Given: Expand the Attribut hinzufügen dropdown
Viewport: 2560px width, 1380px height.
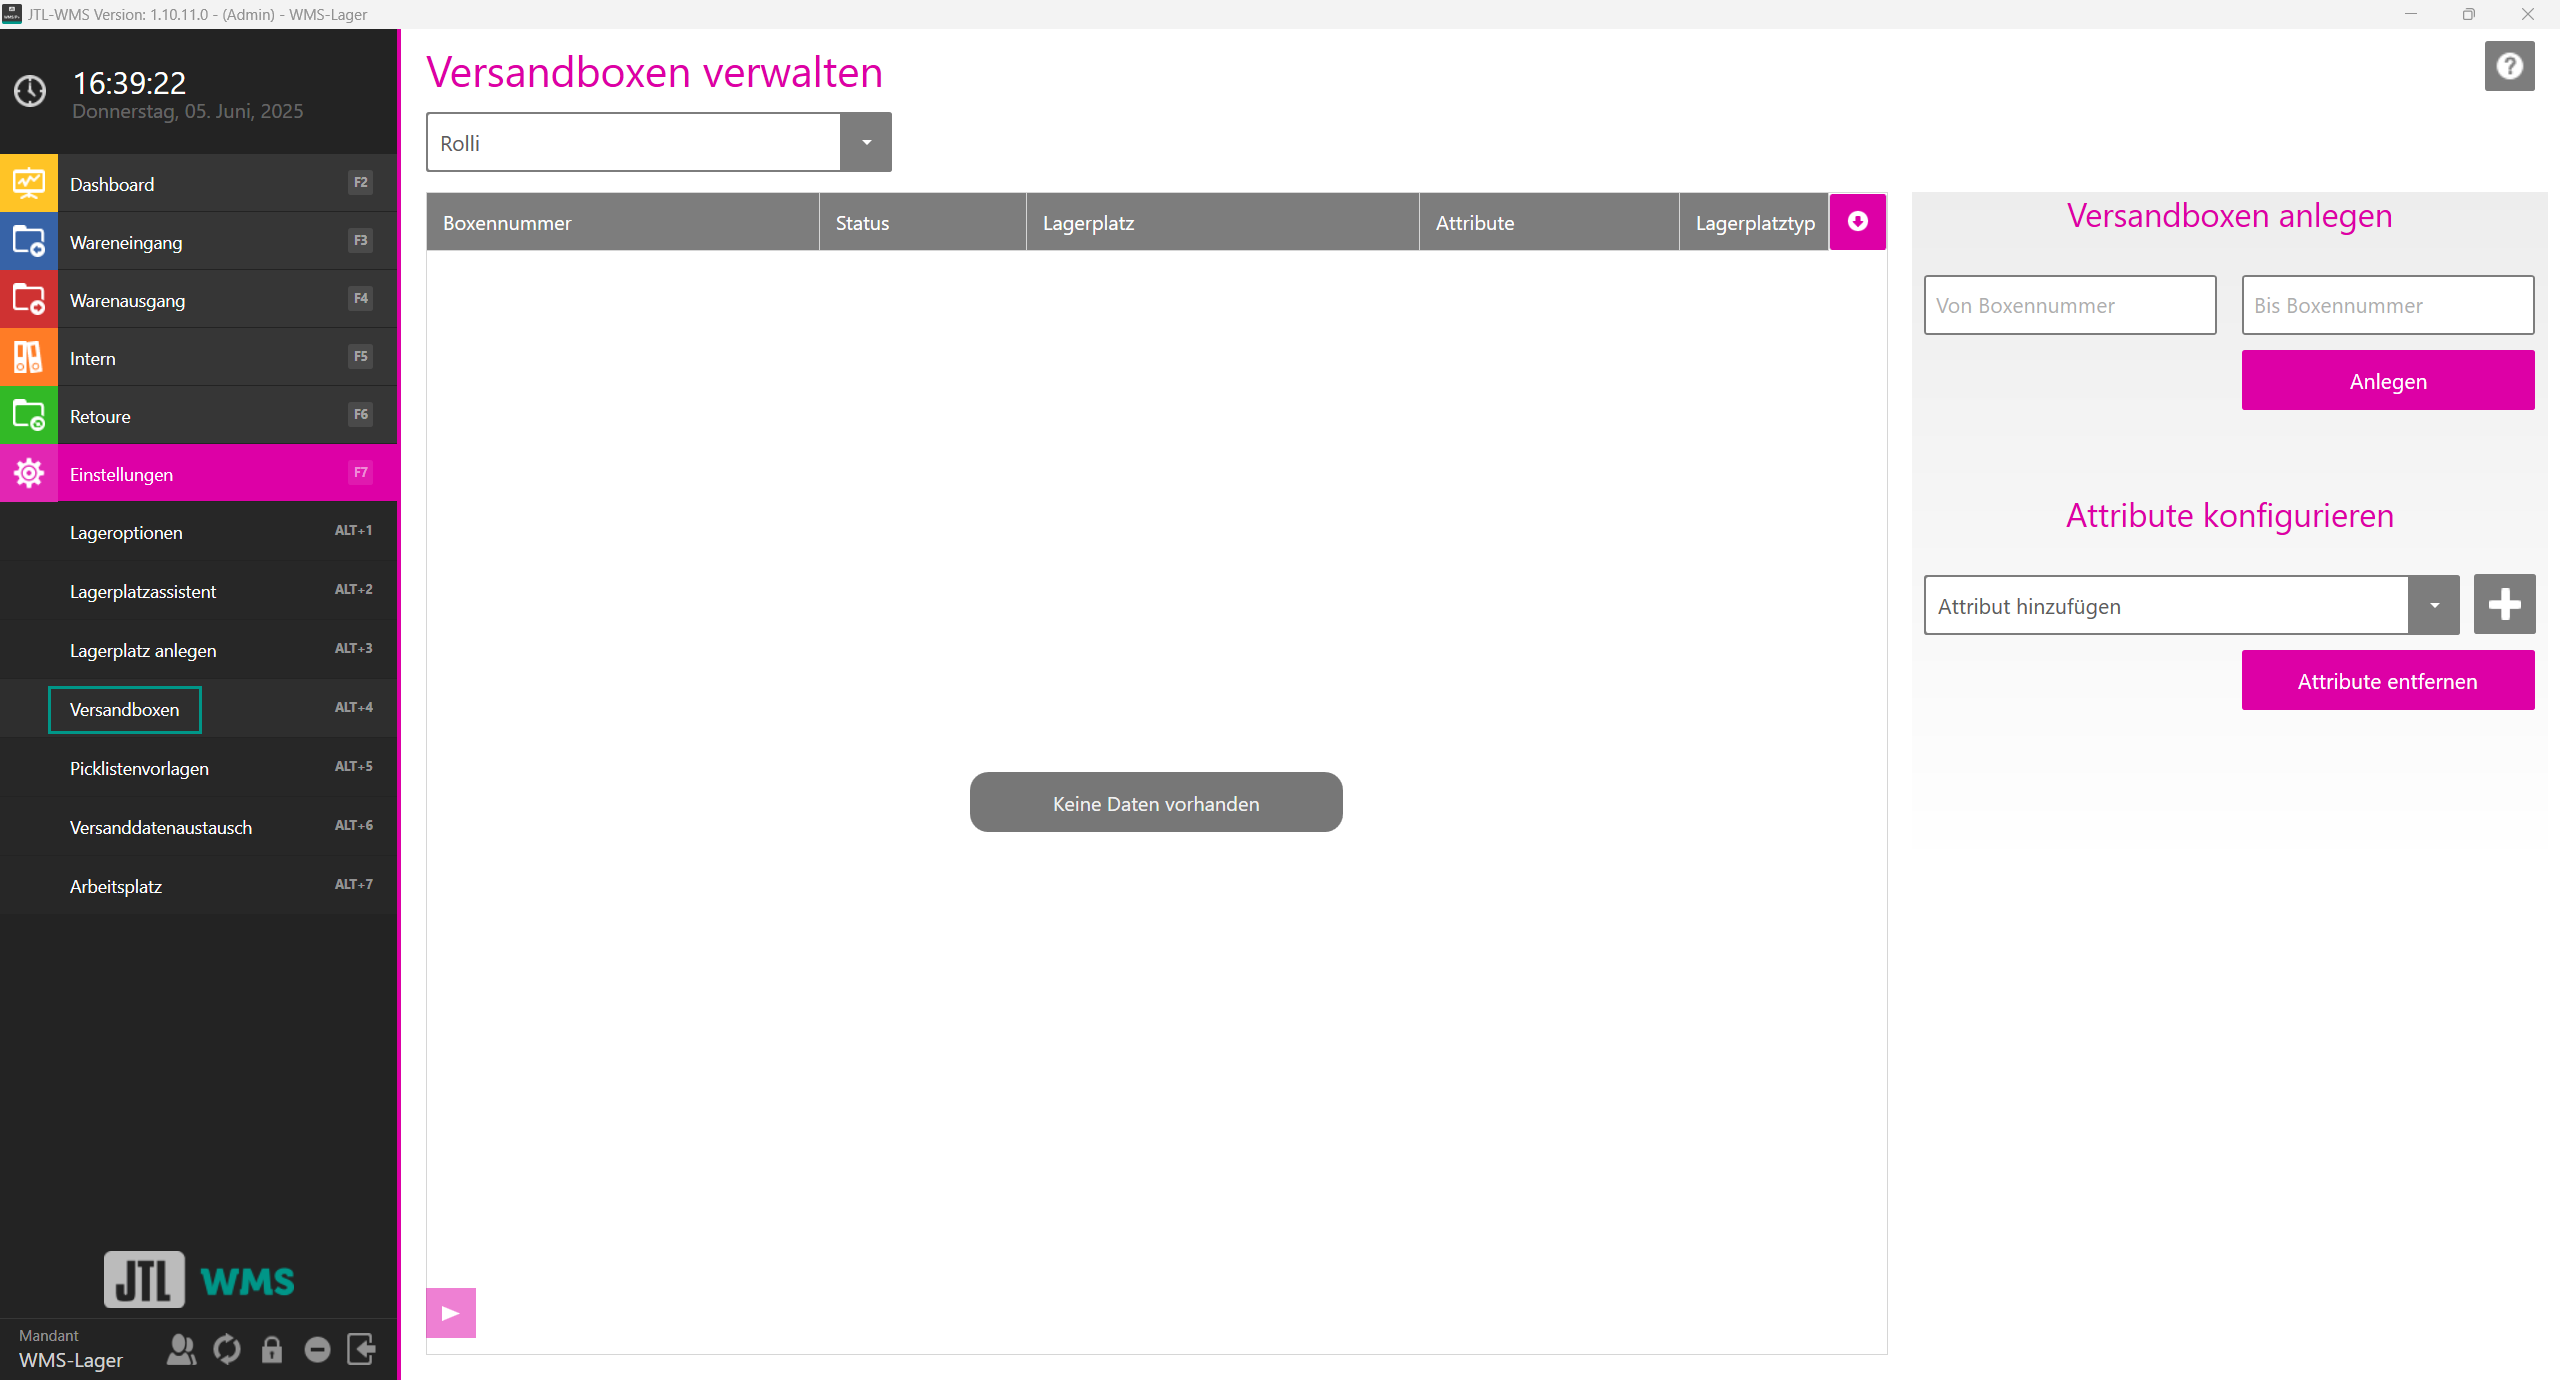Looking at the screenshot, I should pyautogui.click(x=2434, y=606).
